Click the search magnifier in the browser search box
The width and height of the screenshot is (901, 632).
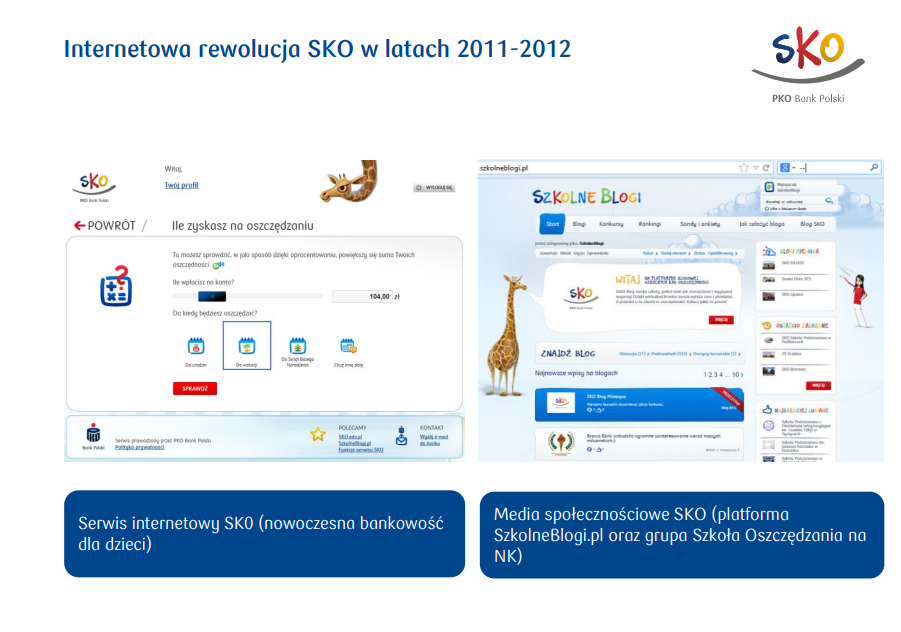pyautogui.click(x=874, y=167)
